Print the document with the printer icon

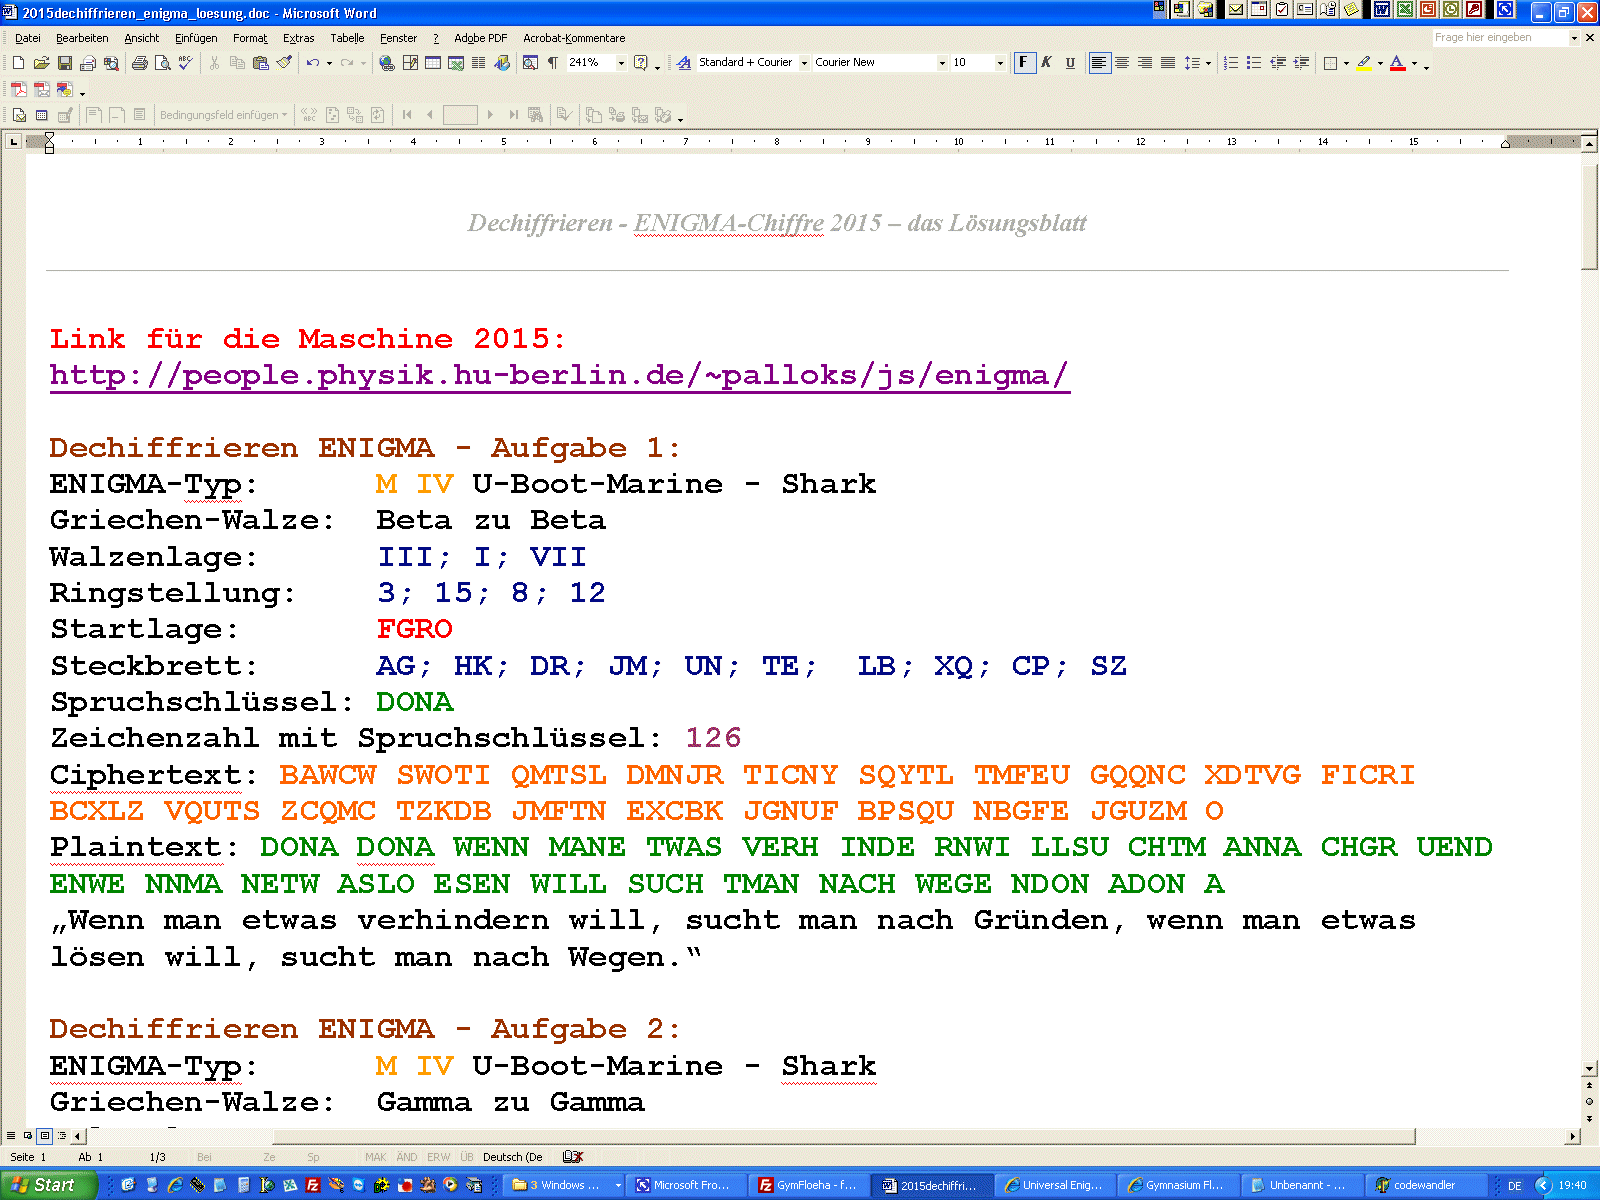pos(139,63)
